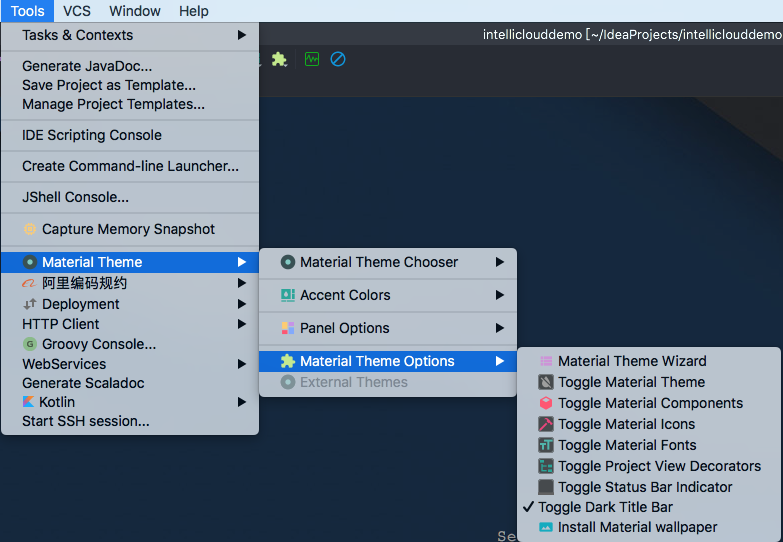
Task: Expand the Accent Colors submenu arrow
Action: (x=499, y=295)
